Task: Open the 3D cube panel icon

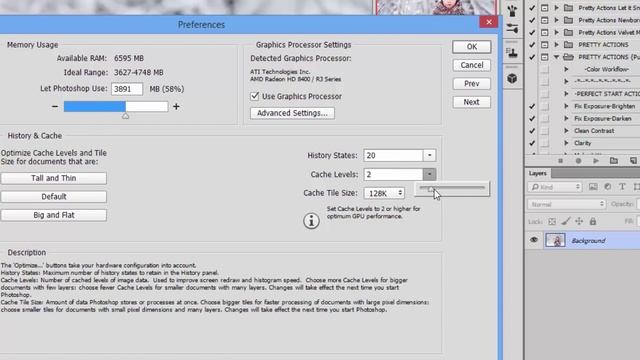Action: [x=512, y=78]
